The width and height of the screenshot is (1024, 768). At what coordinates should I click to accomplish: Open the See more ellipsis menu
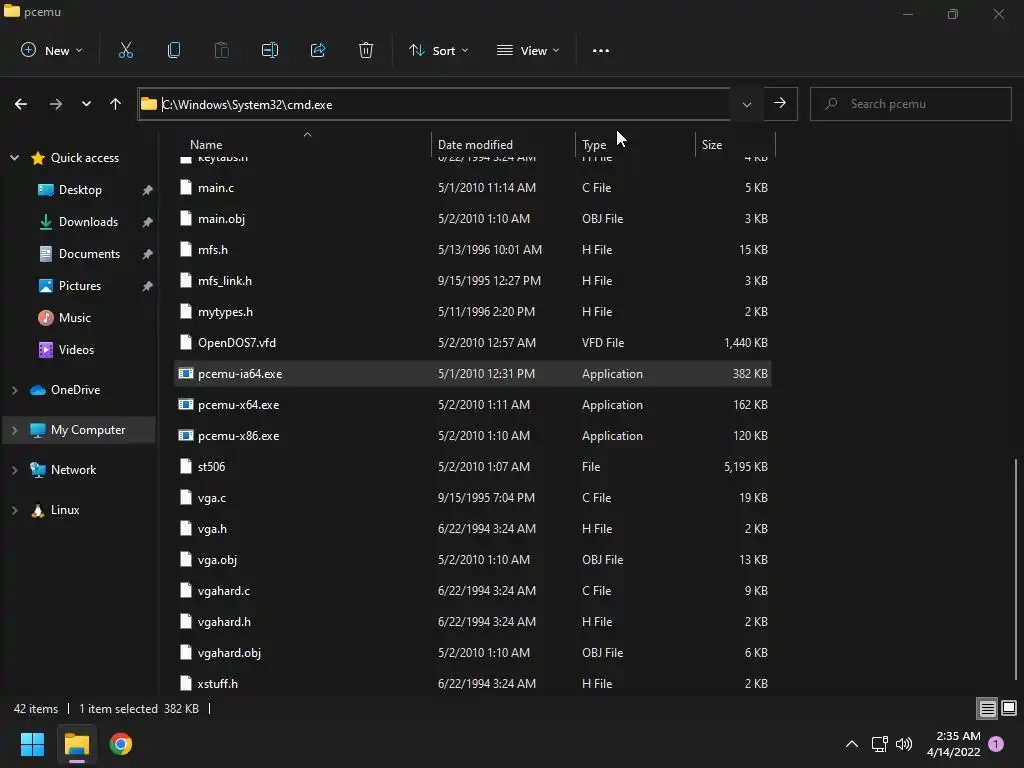pos(601,50)
